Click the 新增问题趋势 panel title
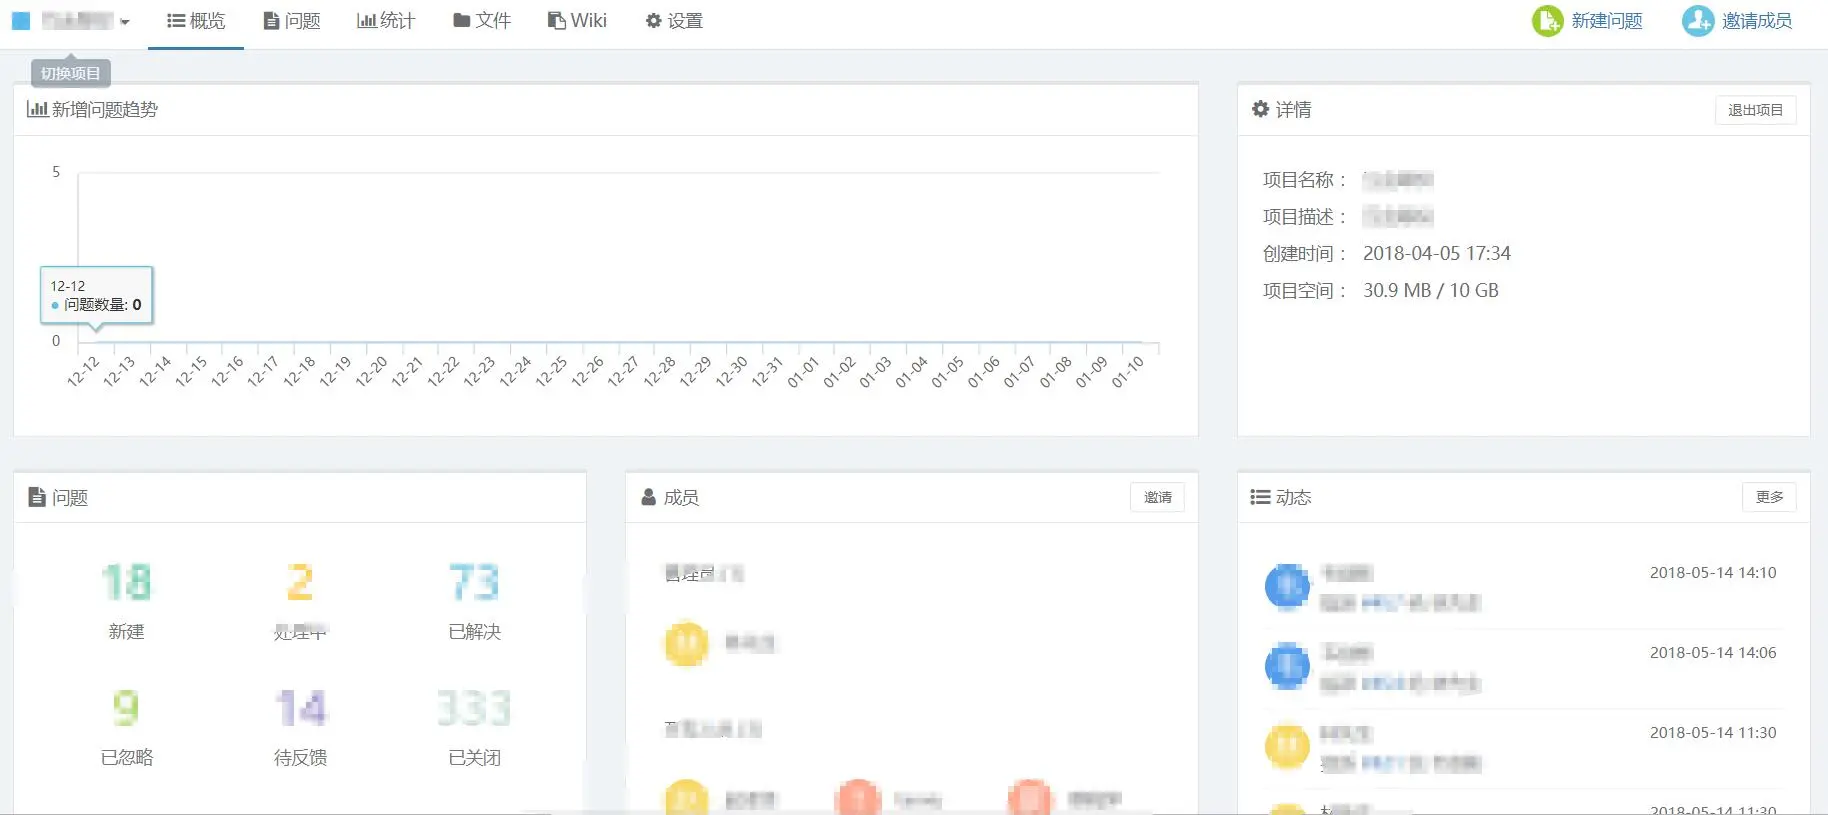 pos(105,109)
